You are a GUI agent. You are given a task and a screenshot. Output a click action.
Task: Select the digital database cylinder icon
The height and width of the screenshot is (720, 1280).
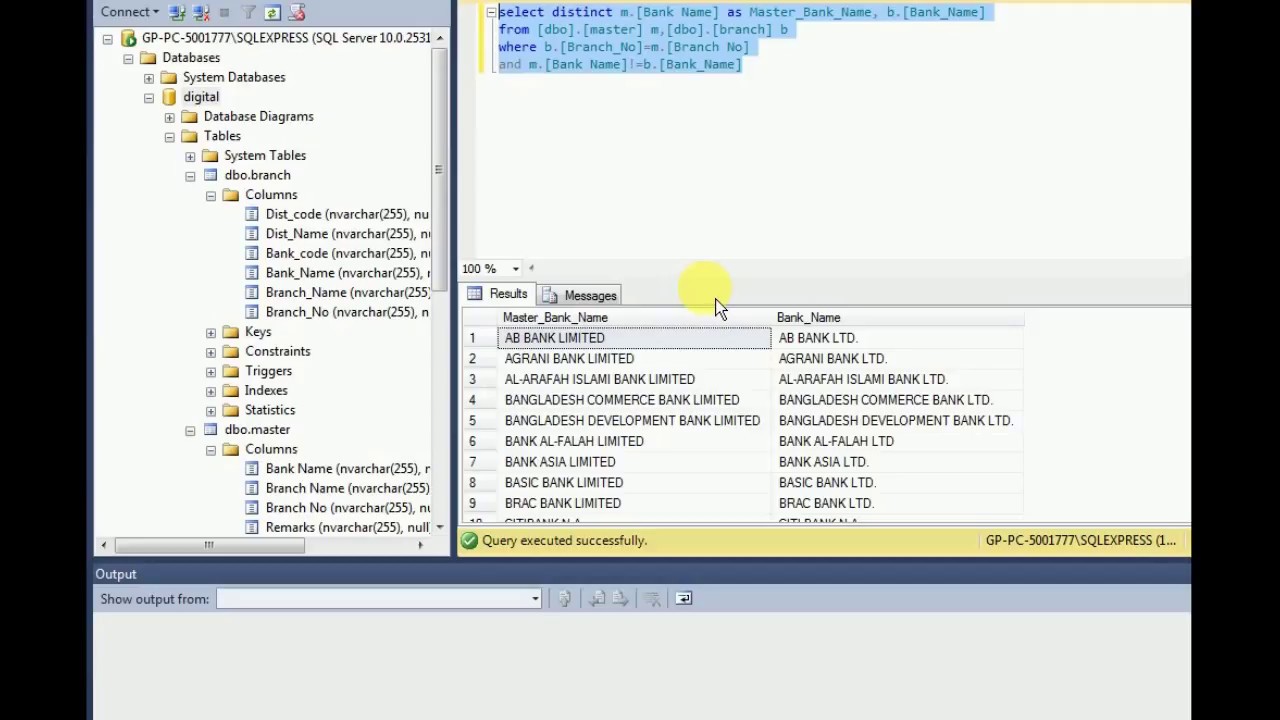point(169,97)
